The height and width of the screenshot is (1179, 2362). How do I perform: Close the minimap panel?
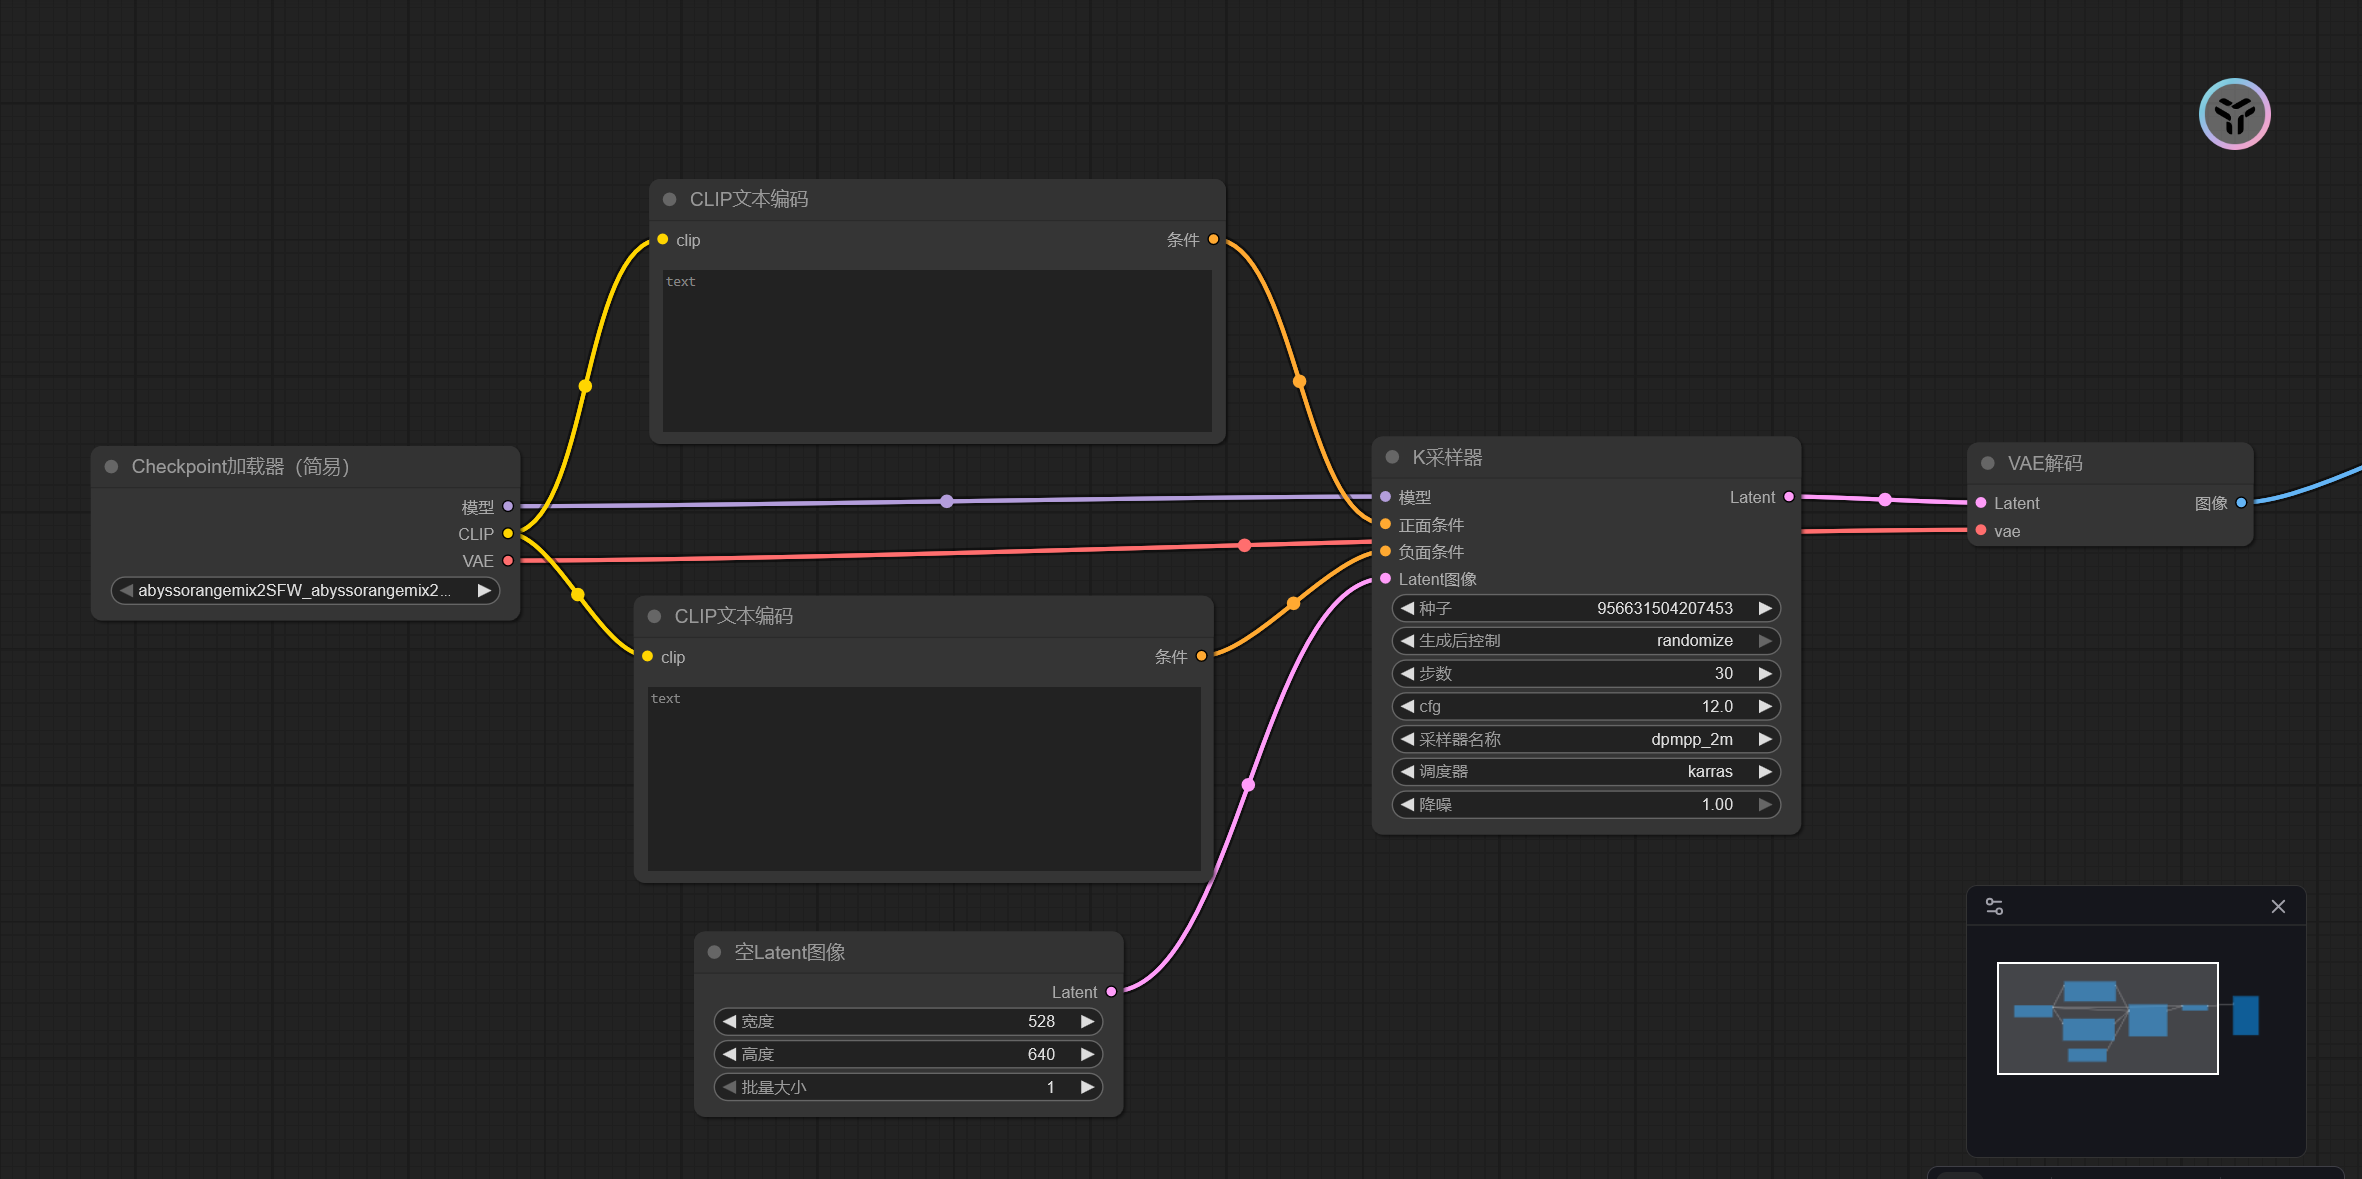[2278, 906]
